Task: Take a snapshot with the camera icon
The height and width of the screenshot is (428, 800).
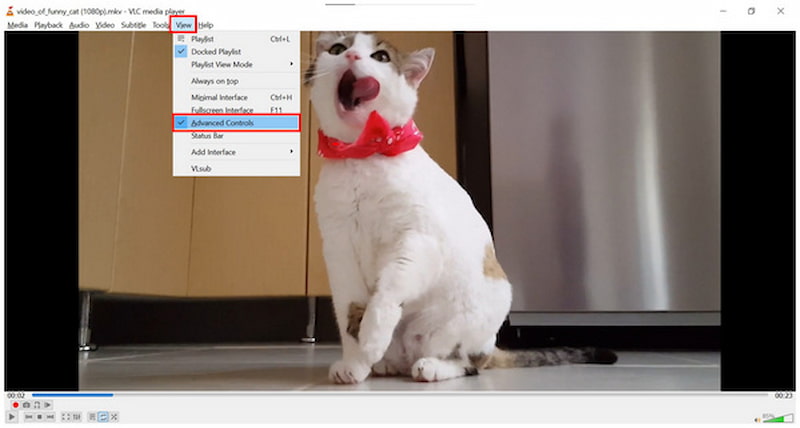Action: (x=26, y=405)
